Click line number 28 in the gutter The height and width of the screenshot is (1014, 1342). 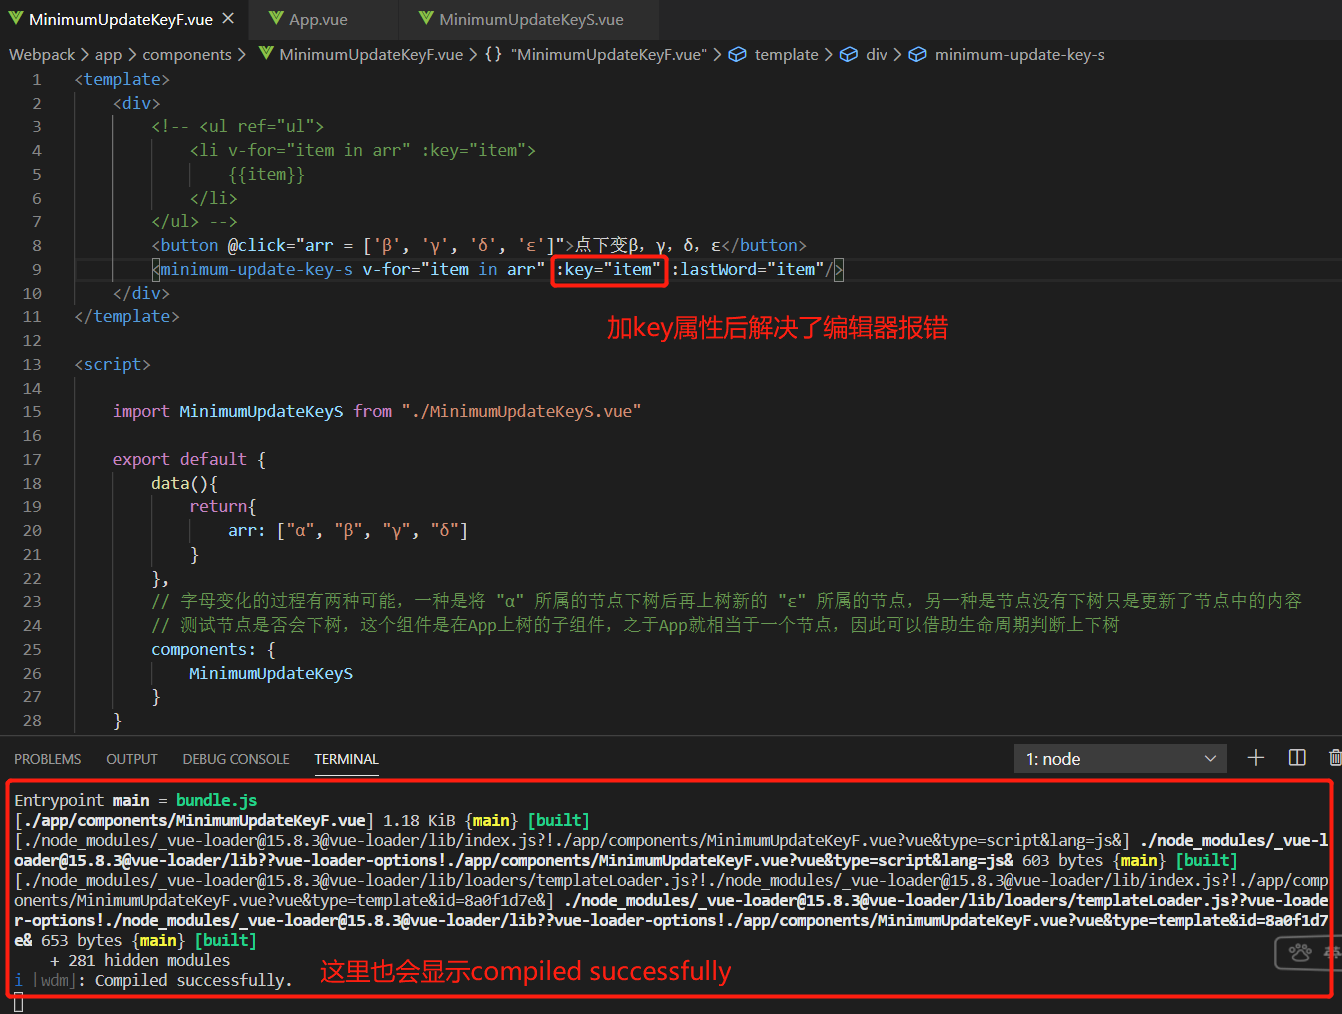(x=32, y=720)
